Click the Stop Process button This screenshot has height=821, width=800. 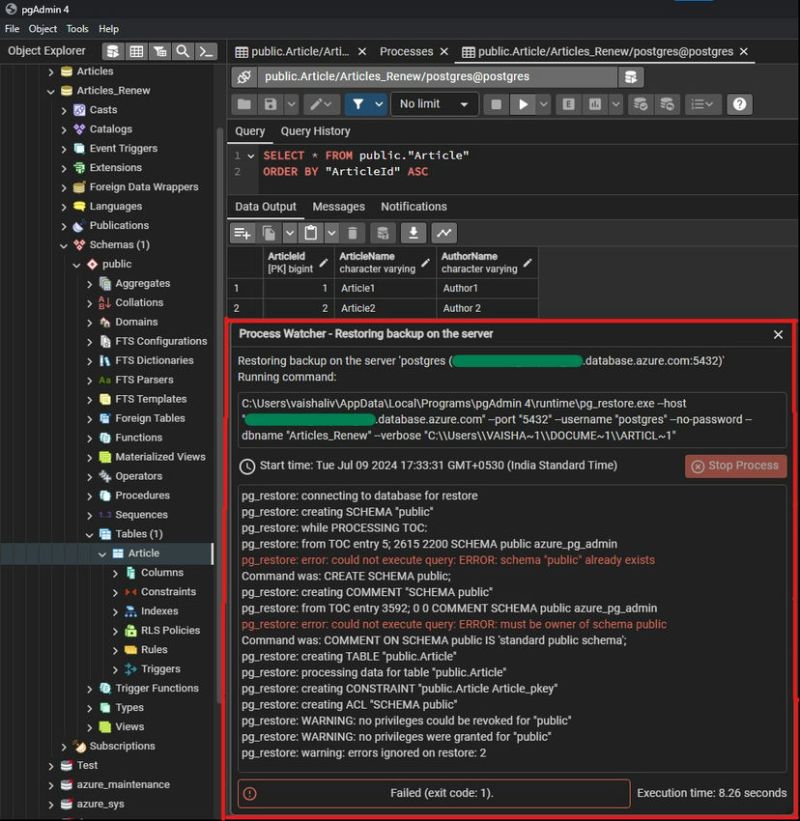tap(735, 465)
